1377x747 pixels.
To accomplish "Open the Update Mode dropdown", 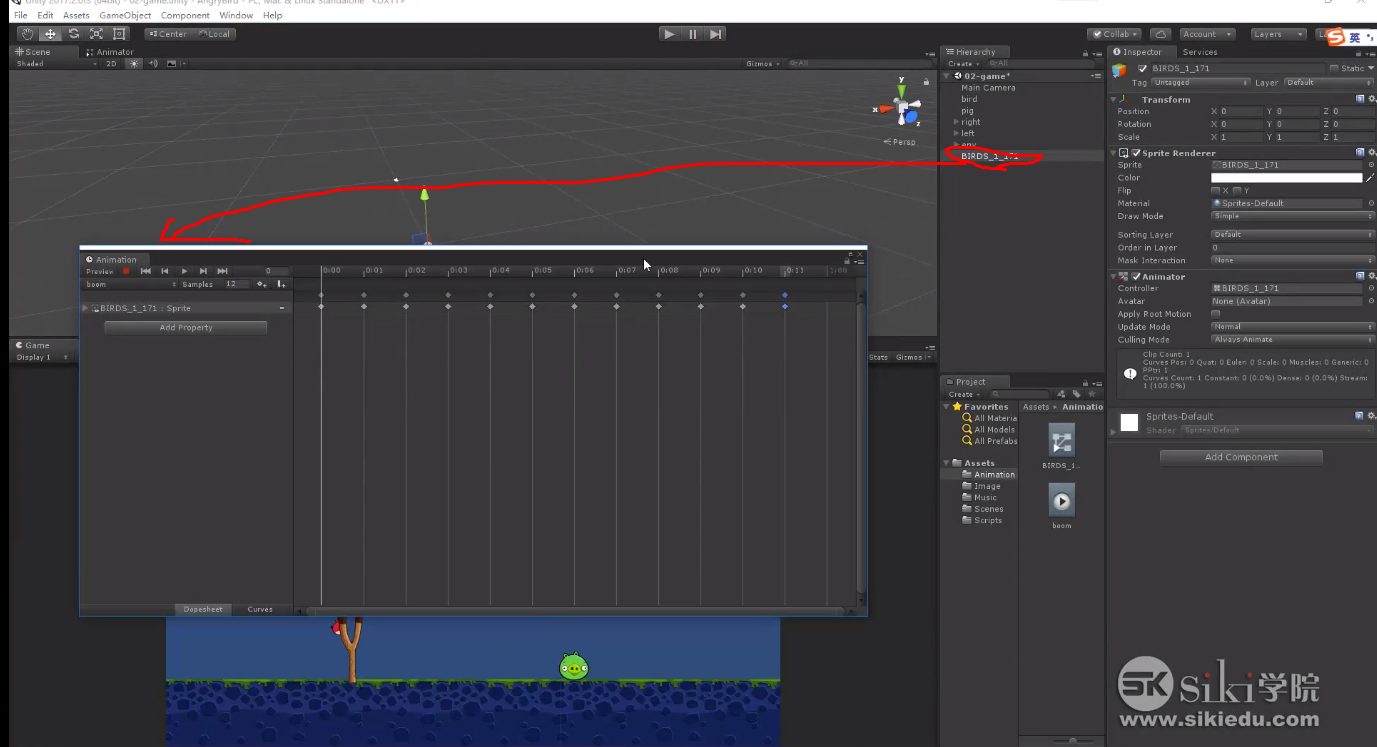I will (1292, 327).
